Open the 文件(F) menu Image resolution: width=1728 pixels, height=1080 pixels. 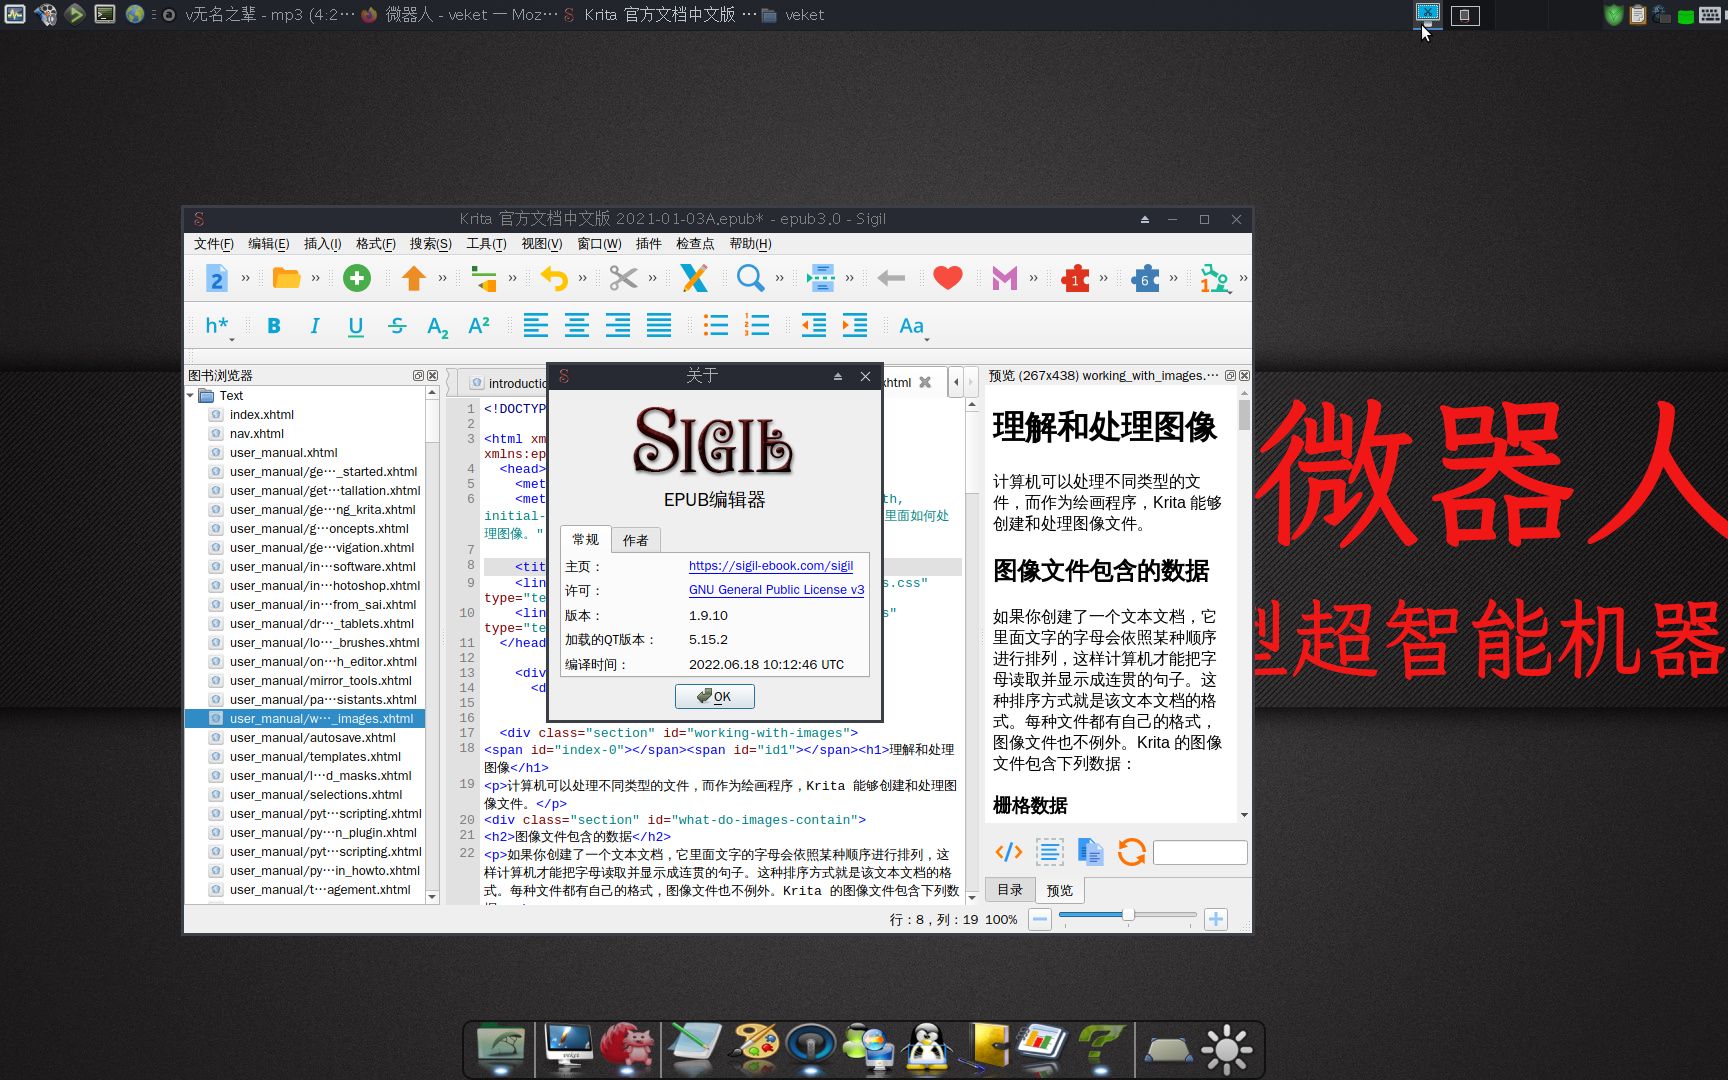pos(213,244)
